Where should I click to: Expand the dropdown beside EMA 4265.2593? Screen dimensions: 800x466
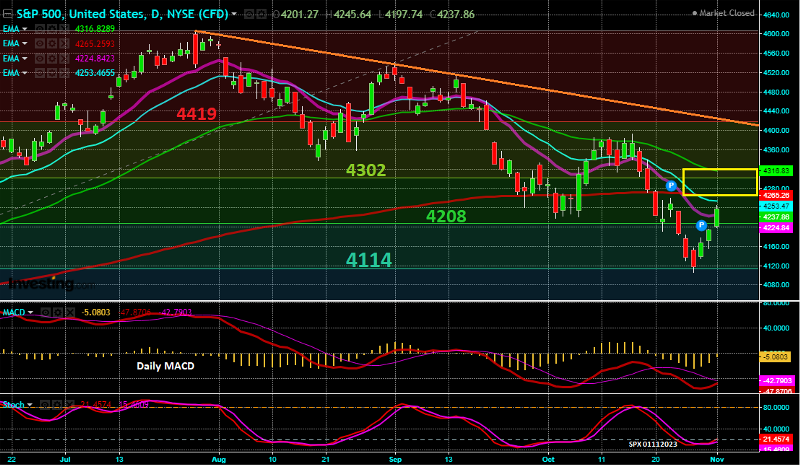[x=24, y=44]
